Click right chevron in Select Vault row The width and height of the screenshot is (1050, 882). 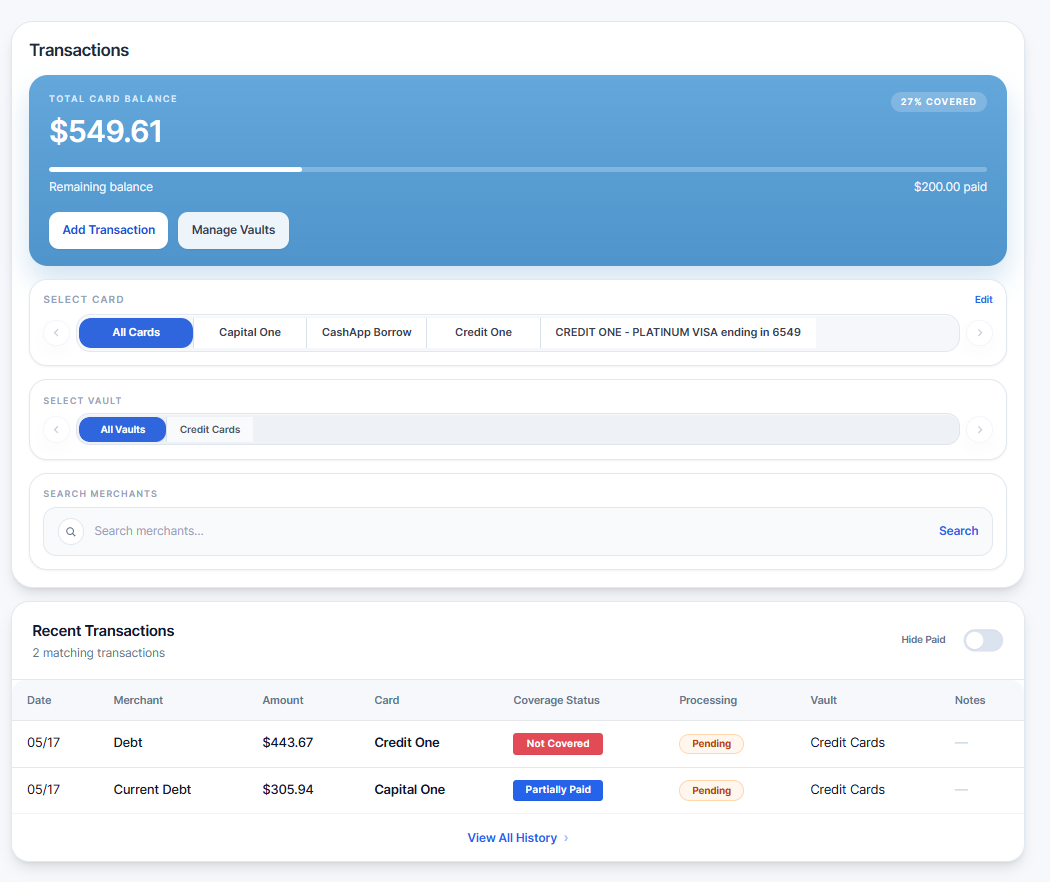[x=980, y=430]
